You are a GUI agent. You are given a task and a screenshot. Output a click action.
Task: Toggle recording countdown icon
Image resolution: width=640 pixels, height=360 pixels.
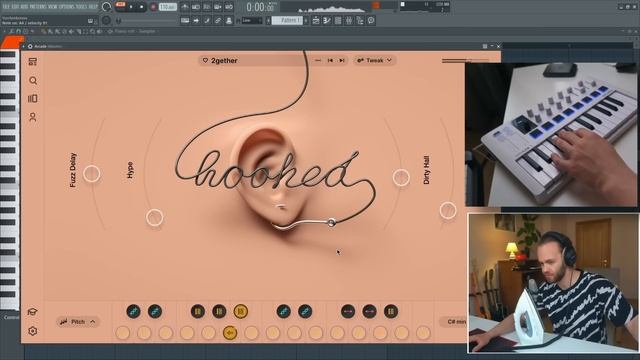(207, 7)
